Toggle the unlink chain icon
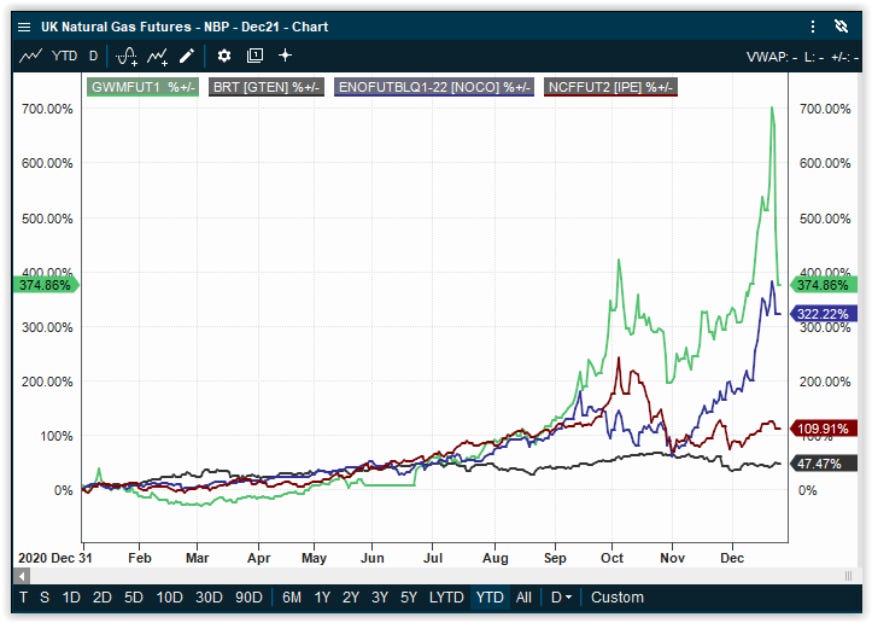Viewport: 872px width, 623px height. (x=841, y=26)
